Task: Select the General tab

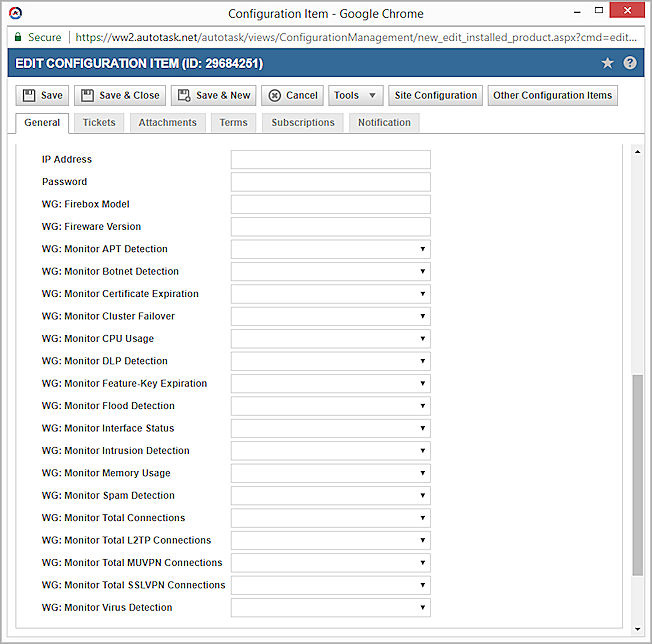Action: [42, 123]
